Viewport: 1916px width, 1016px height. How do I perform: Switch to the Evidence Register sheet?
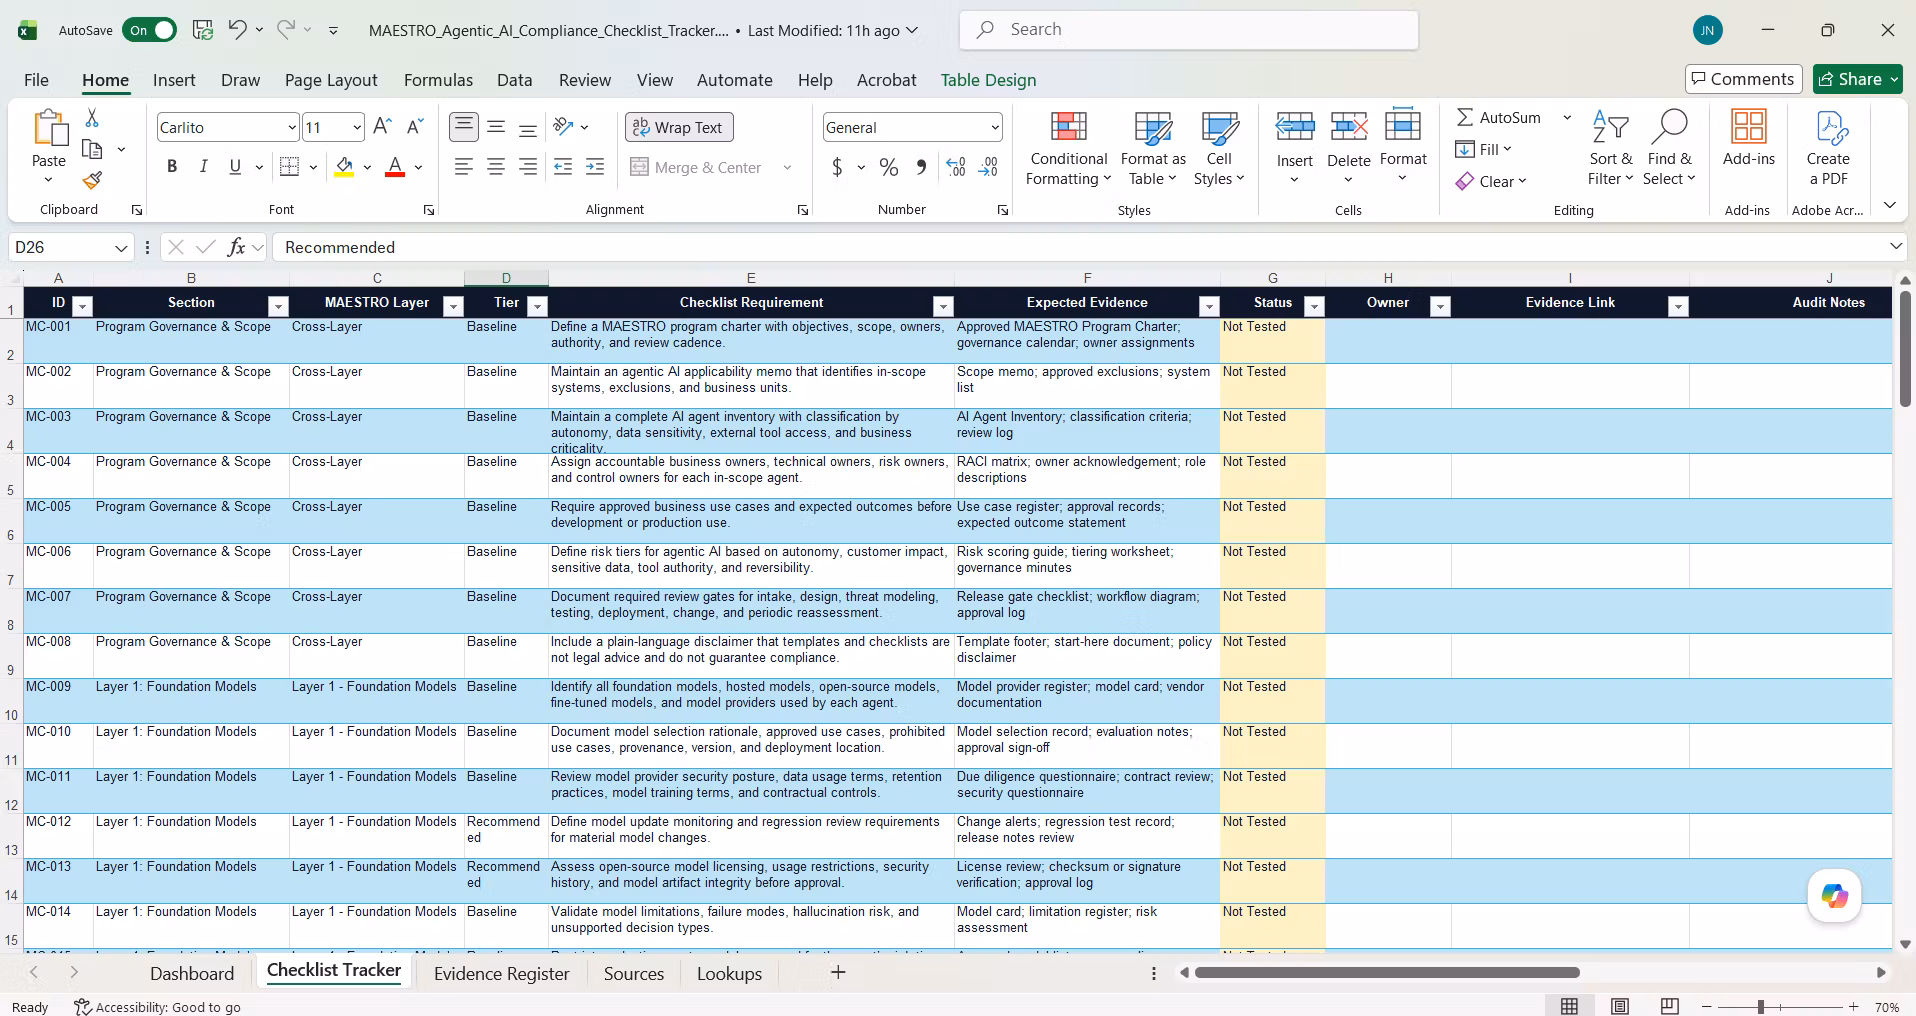501,973
